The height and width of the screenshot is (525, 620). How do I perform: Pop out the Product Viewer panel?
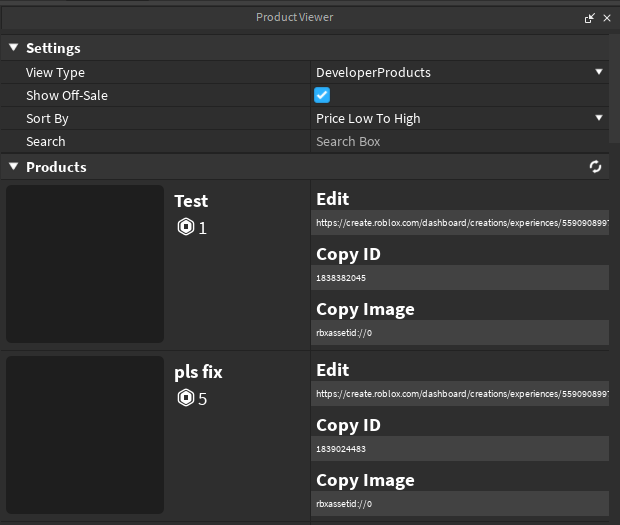[x=590, y=18]
